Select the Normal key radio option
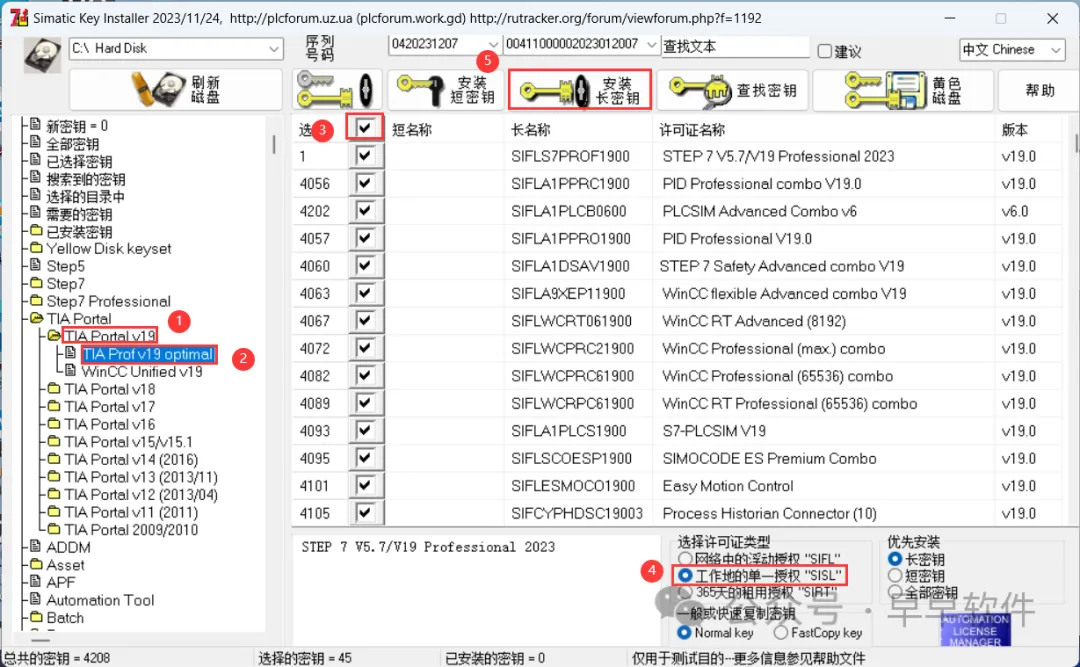Image resolution: width=1080 pixels, height=667 pixels. coord(684,632)
